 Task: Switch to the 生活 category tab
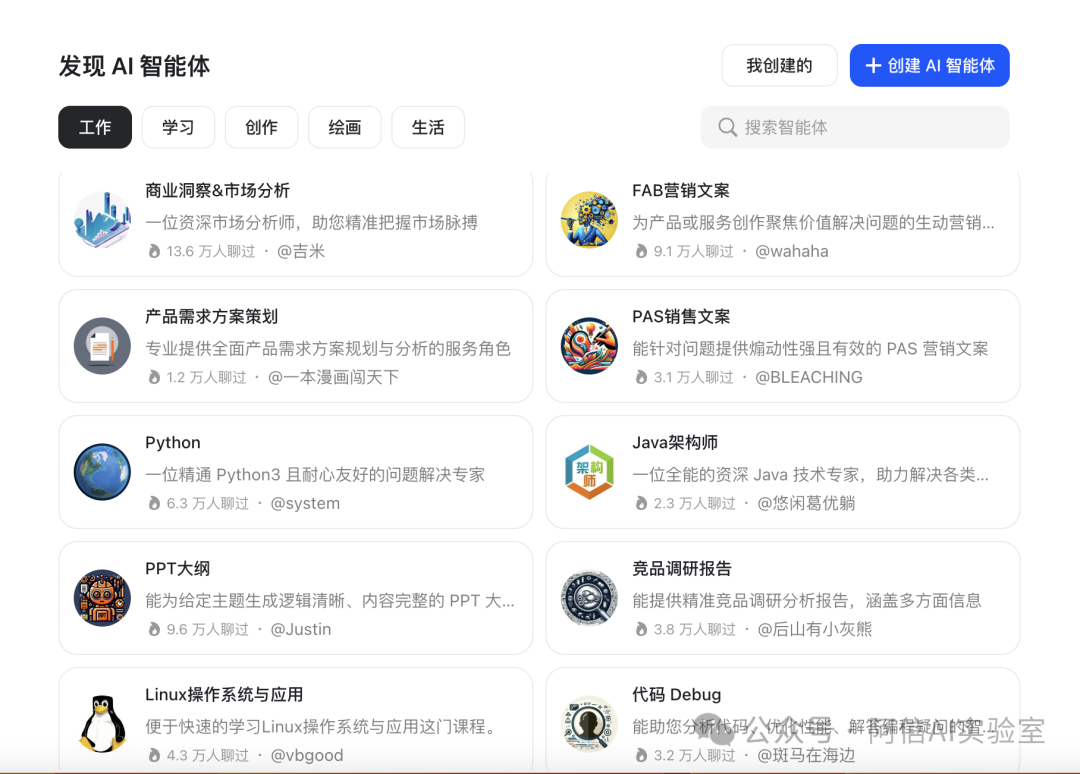428,127
